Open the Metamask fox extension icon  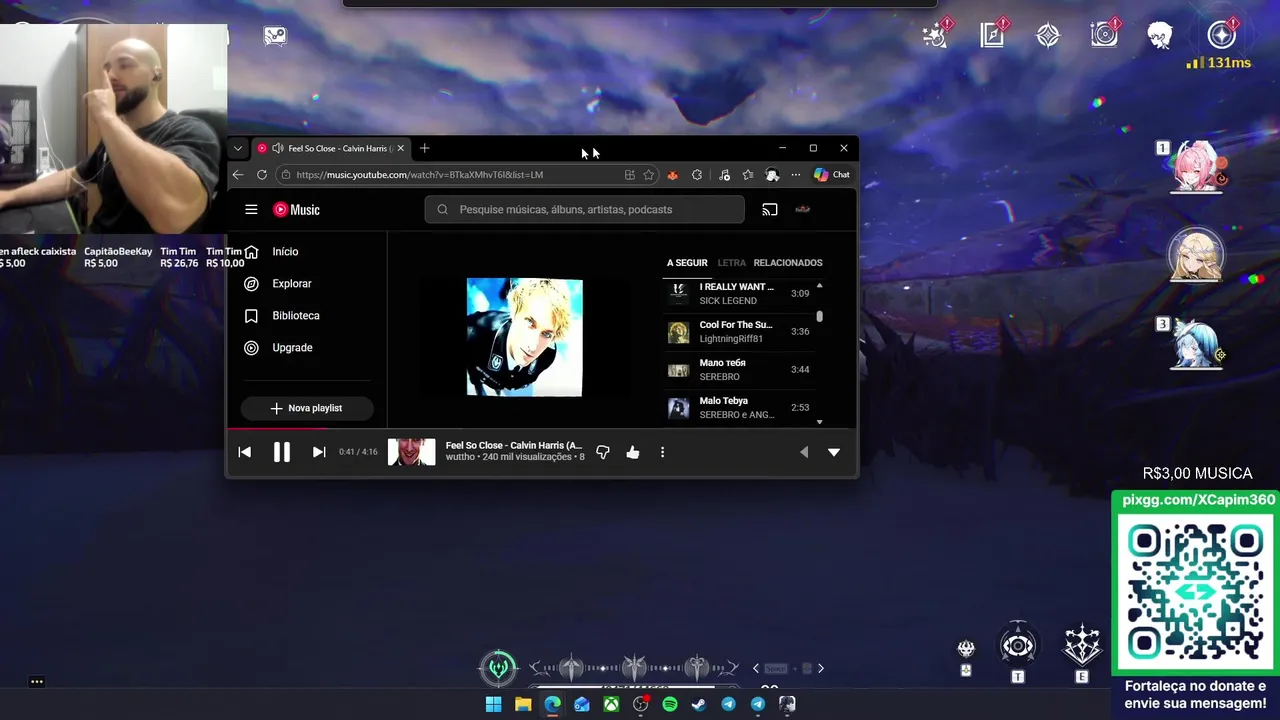[672, 175]
